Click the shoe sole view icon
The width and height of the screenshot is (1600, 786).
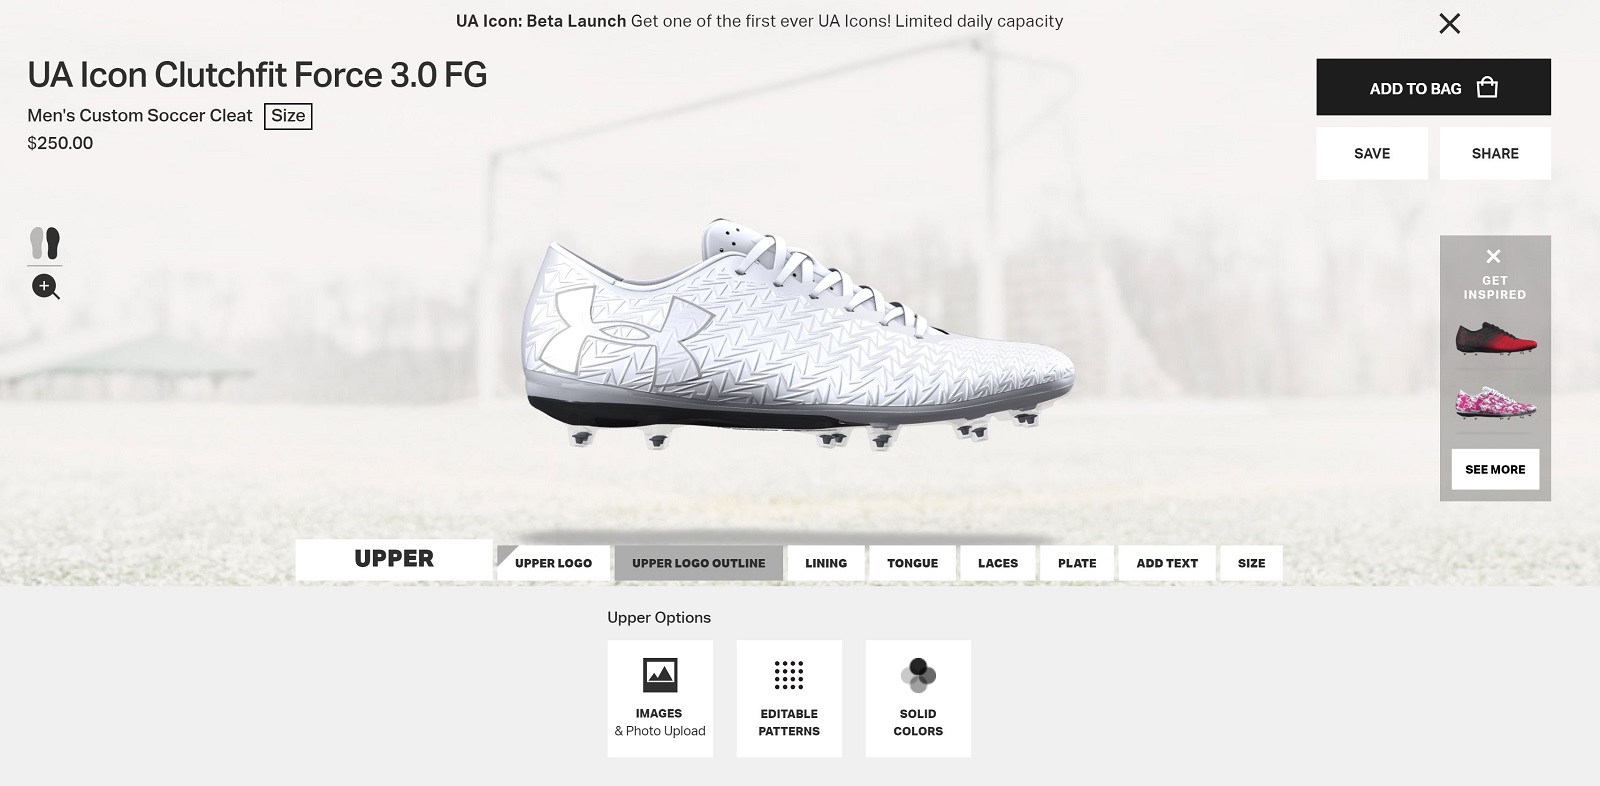click(x=45, y=243)
